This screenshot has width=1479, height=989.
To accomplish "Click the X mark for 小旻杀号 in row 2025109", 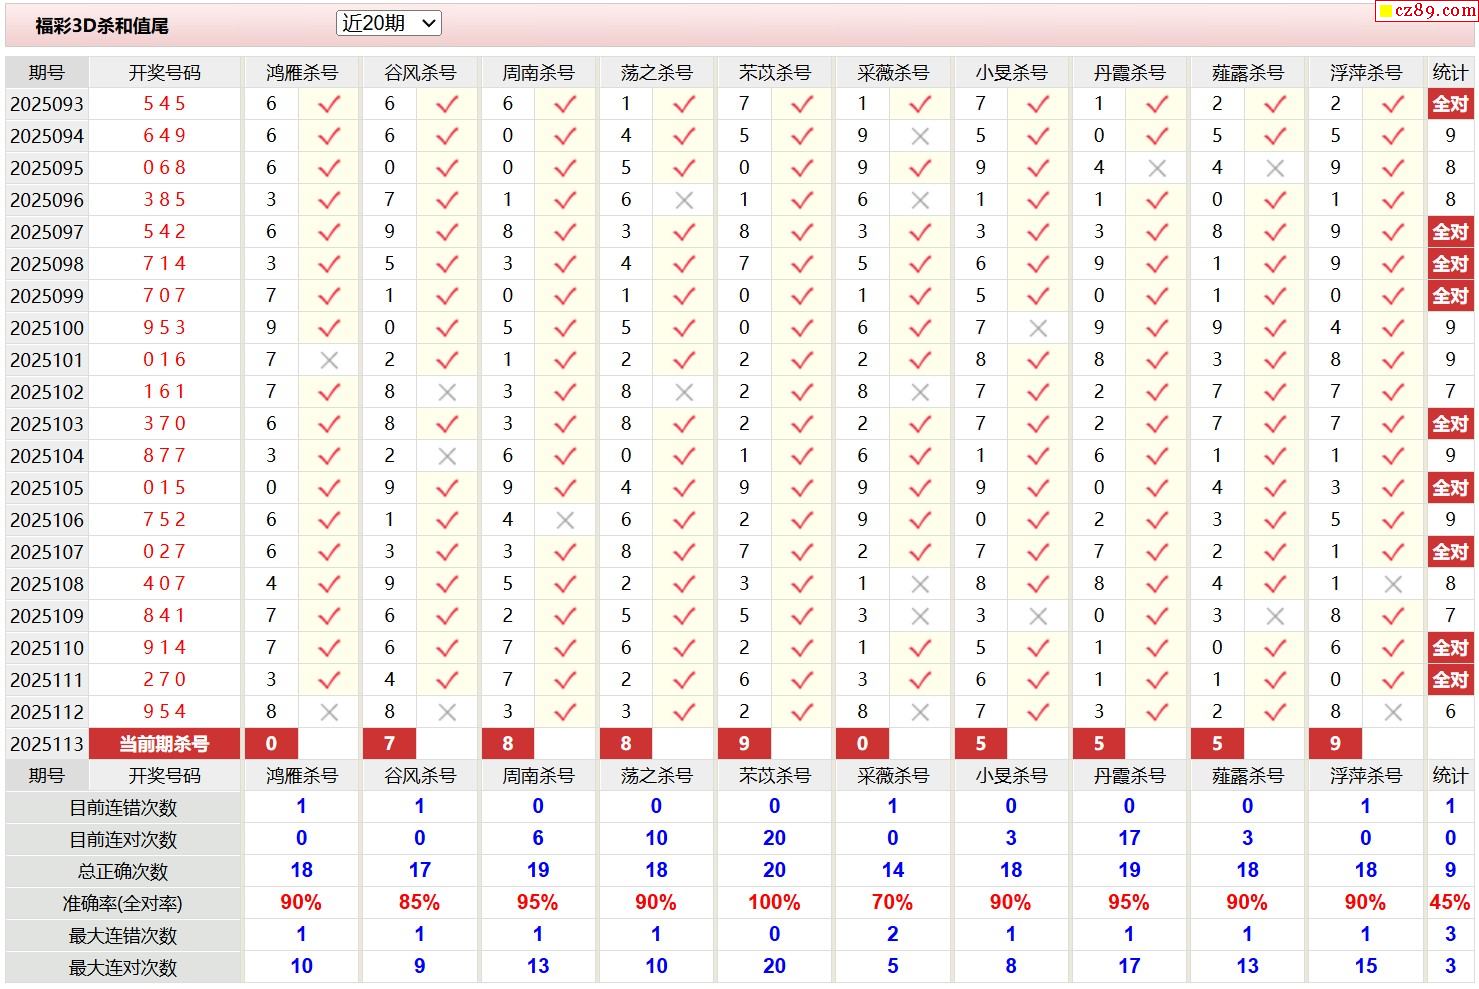I will 1038,616.
